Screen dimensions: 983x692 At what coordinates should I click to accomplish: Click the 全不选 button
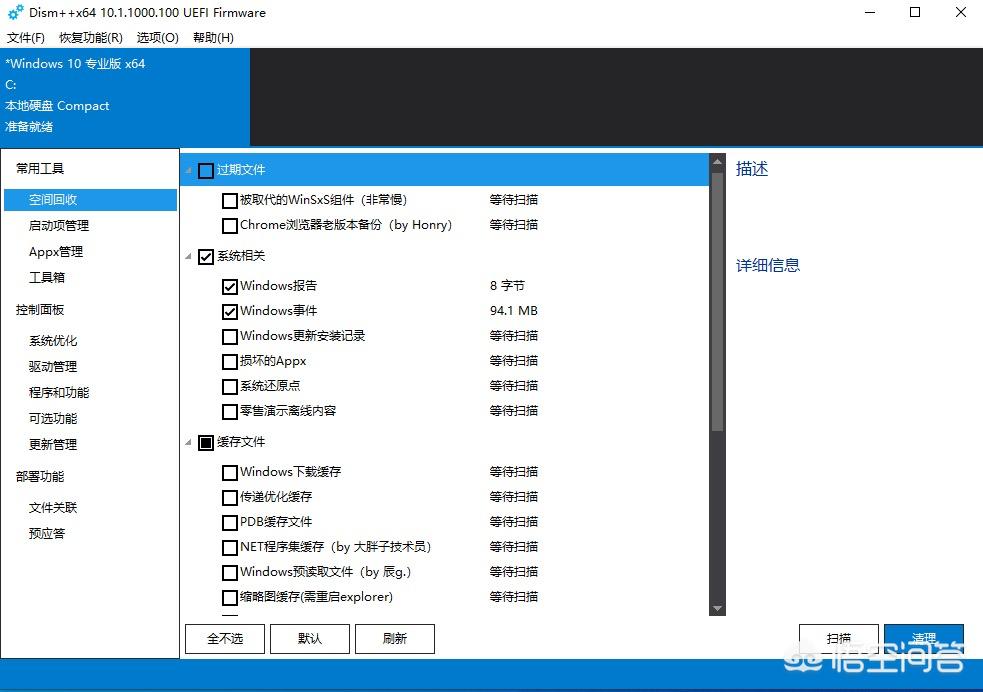[225, 639]
